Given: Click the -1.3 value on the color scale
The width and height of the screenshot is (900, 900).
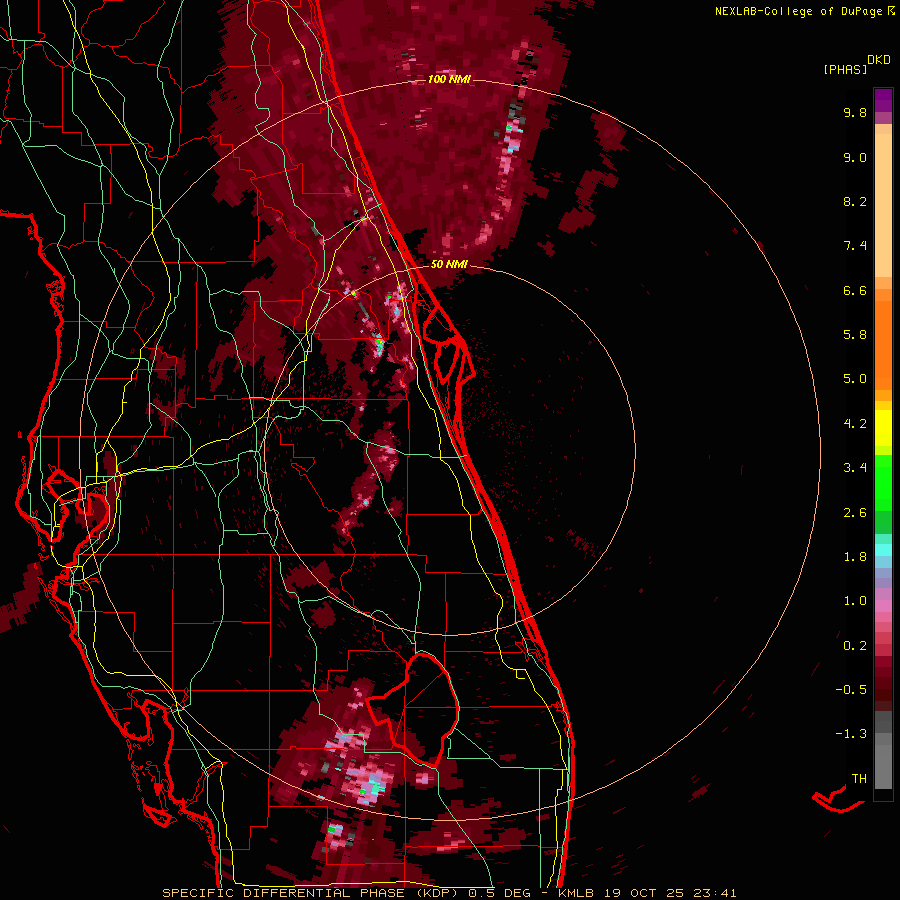Looking at the screenshot, I should [851, 734].
